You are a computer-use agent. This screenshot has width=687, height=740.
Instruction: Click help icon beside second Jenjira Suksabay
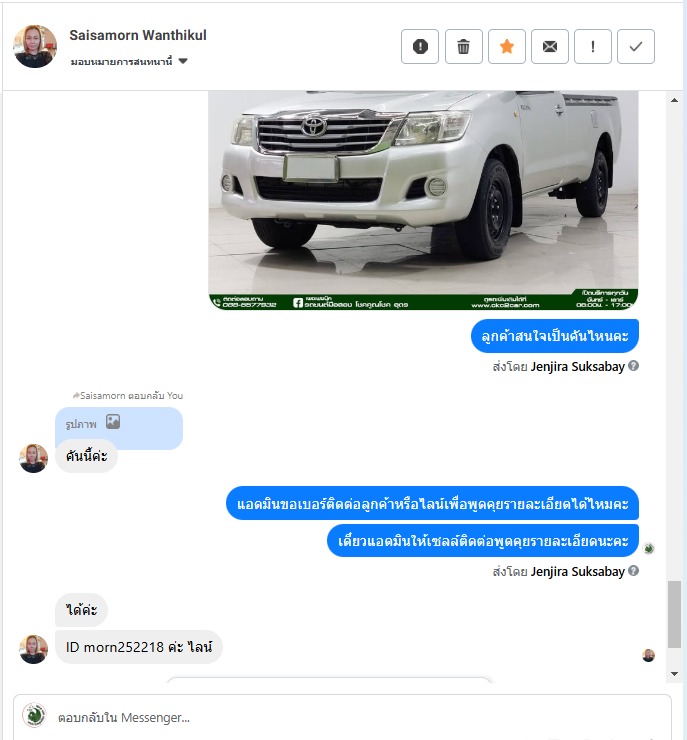[x=634, y=571]
